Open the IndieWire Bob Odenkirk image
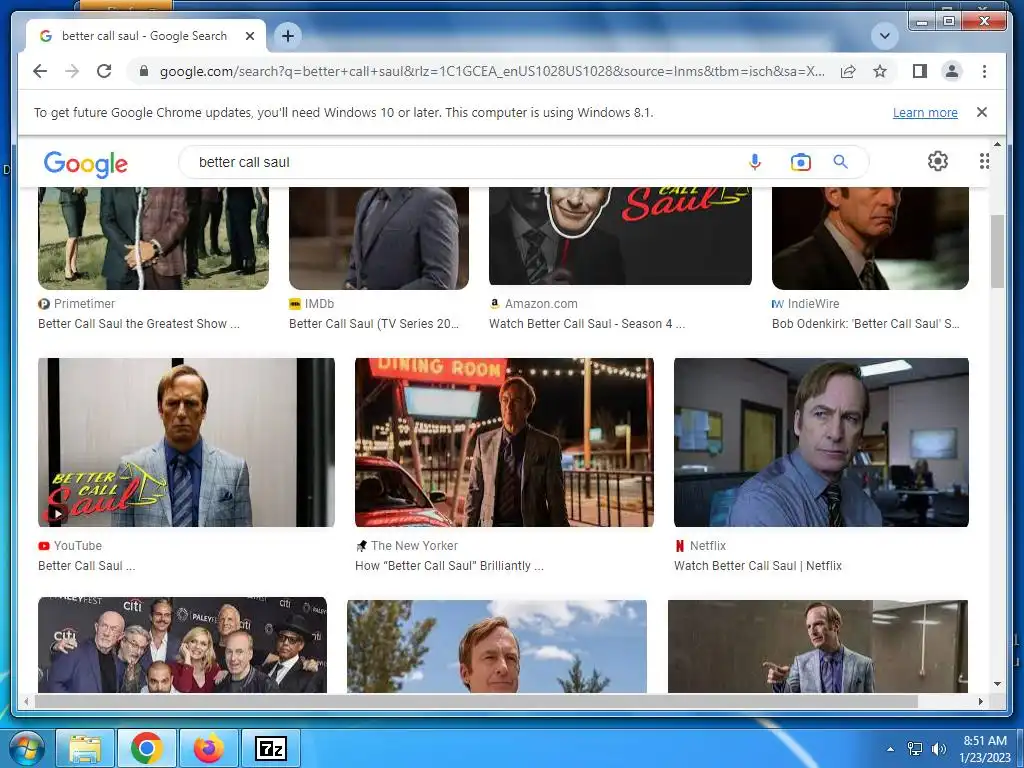Viewport: 1024px width, 768px height. point(870,238)
